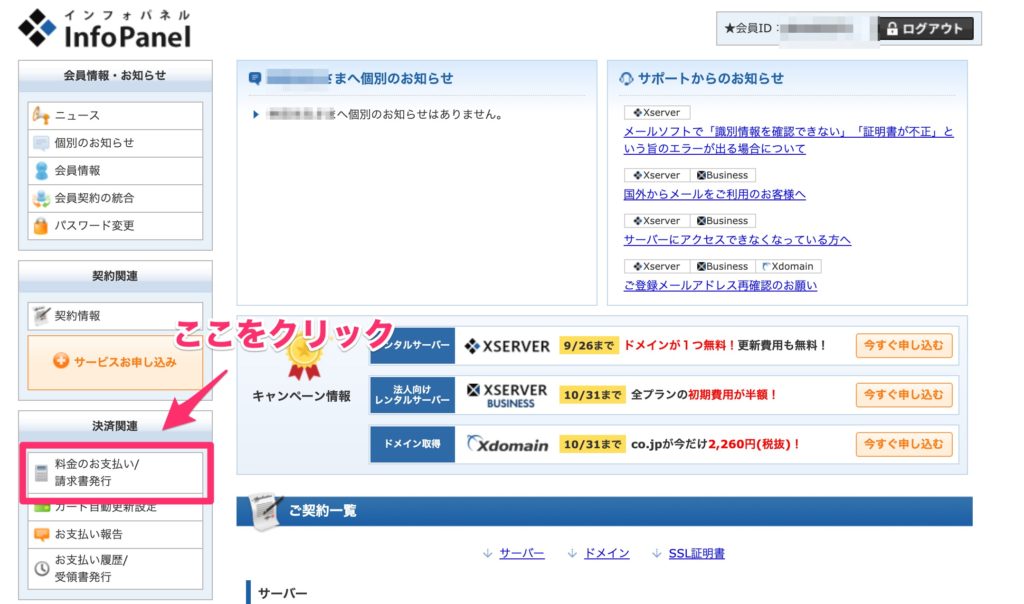Click the ドメイン取得 label
This screenshot has height=604, width=1024.
point(412,444)
